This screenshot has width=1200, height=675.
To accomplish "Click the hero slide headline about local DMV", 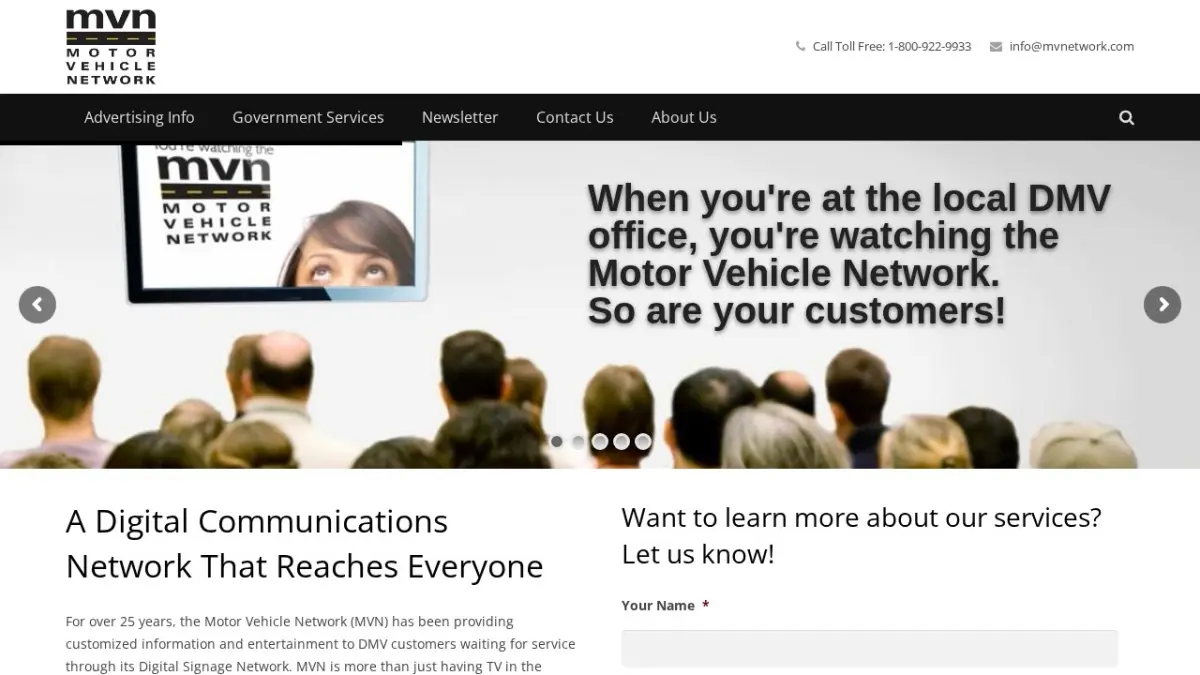I will (x=849, y=255).
